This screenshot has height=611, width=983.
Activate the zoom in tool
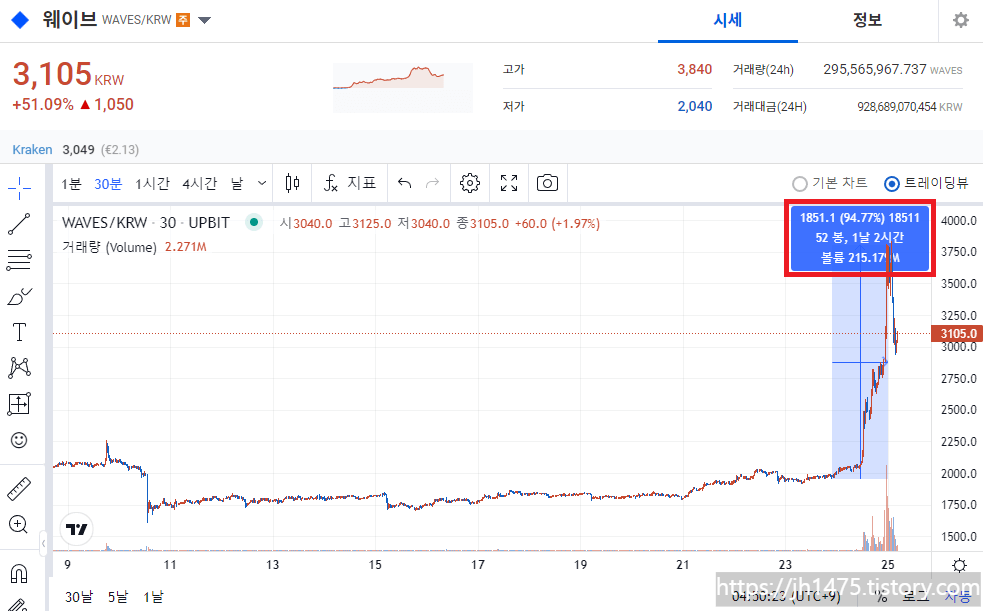18,524
